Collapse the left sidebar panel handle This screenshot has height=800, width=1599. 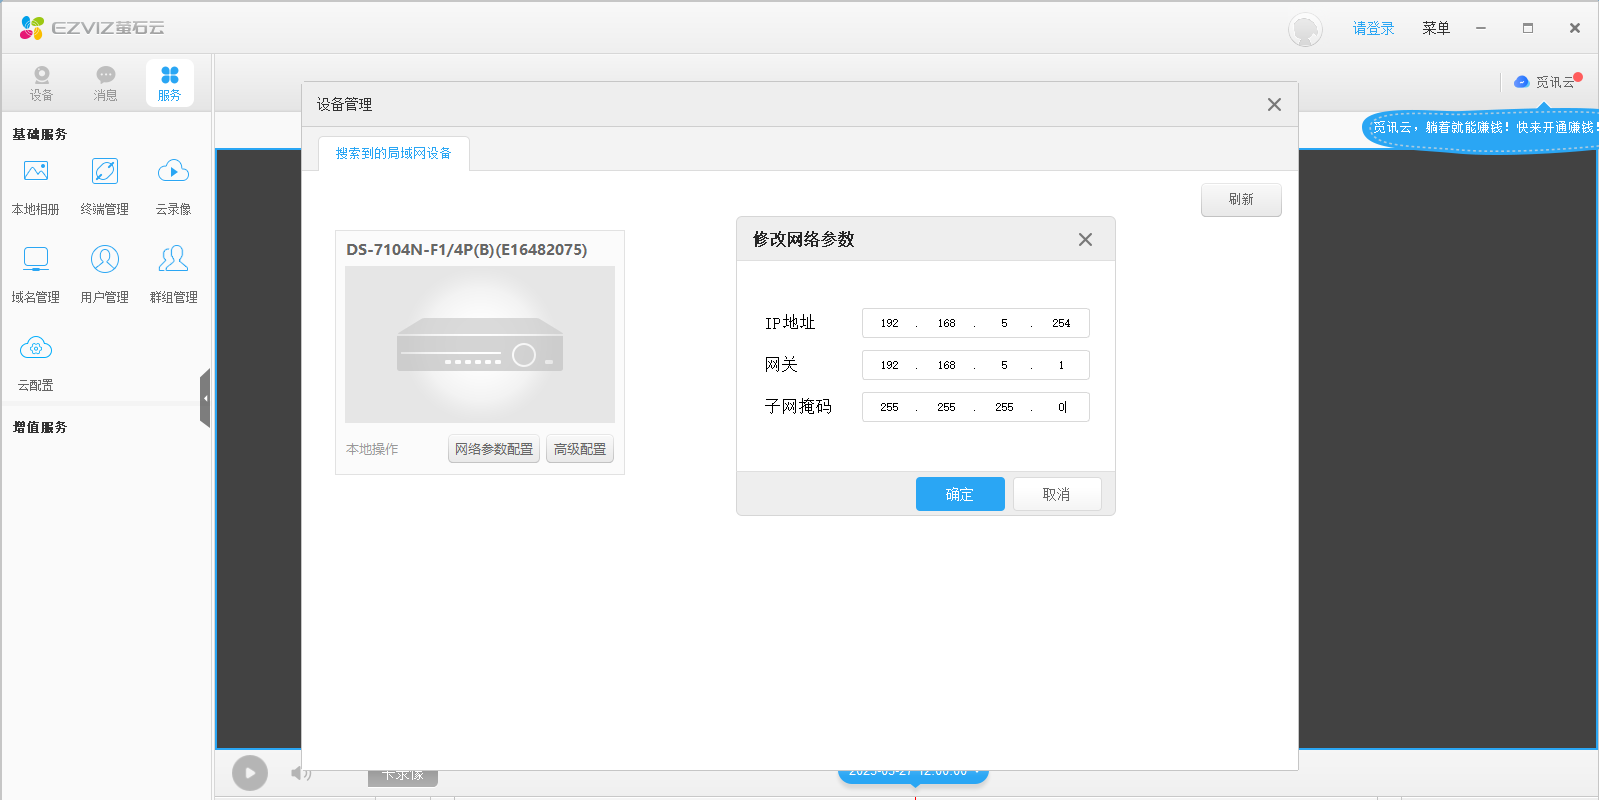pos(205,398)
